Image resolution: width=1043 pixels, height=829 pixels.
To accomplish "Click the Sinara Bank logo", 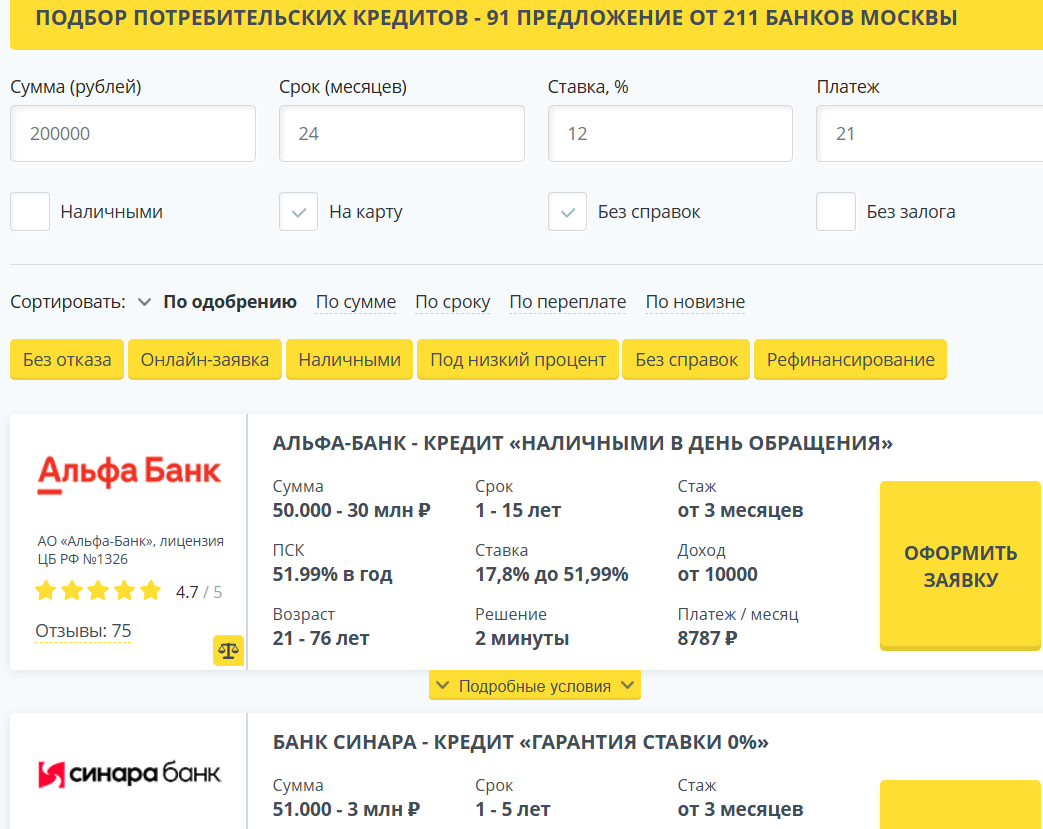I will coord(129,773).
